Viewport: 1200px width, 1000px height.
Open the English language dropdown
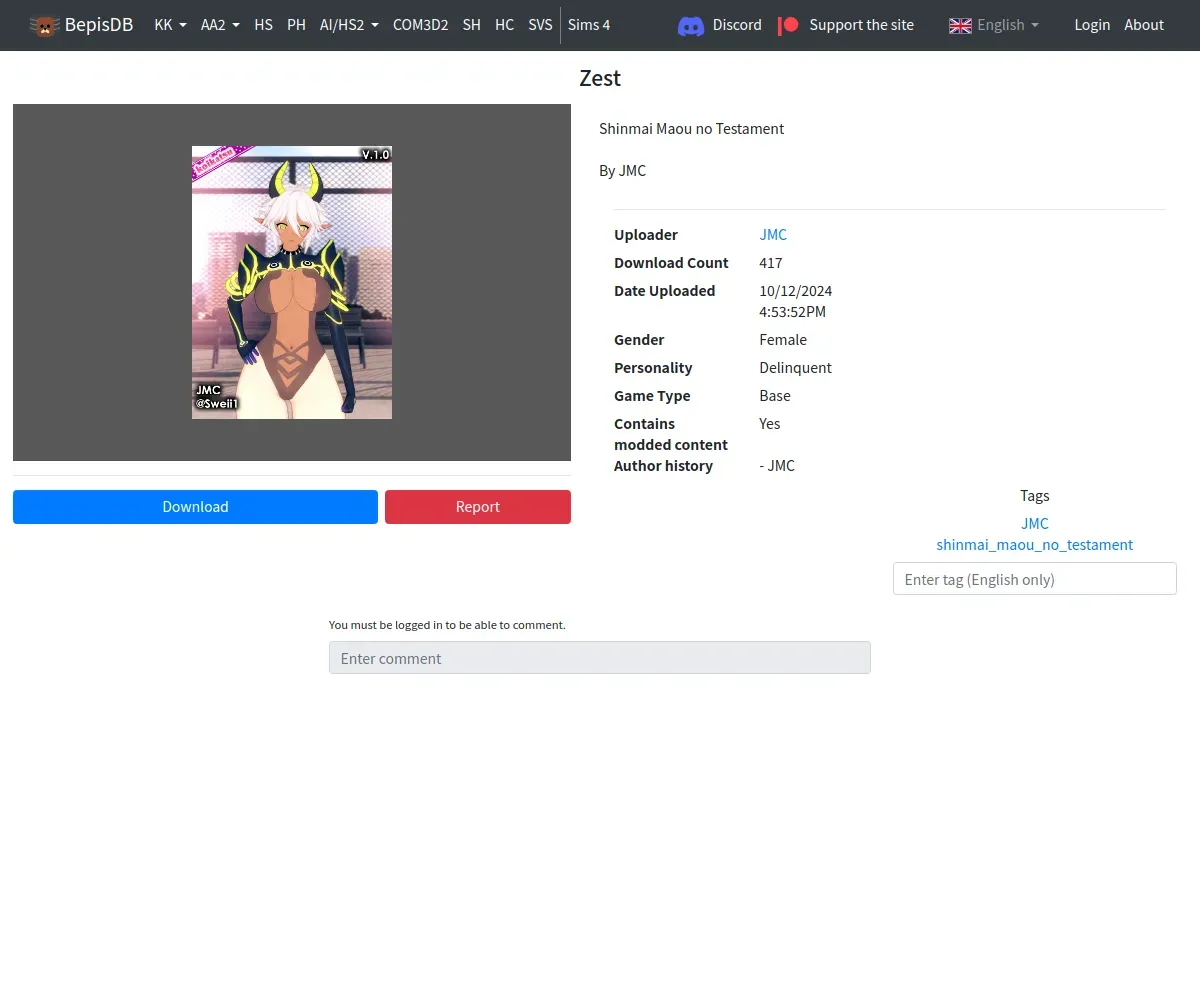click(994, 25)
